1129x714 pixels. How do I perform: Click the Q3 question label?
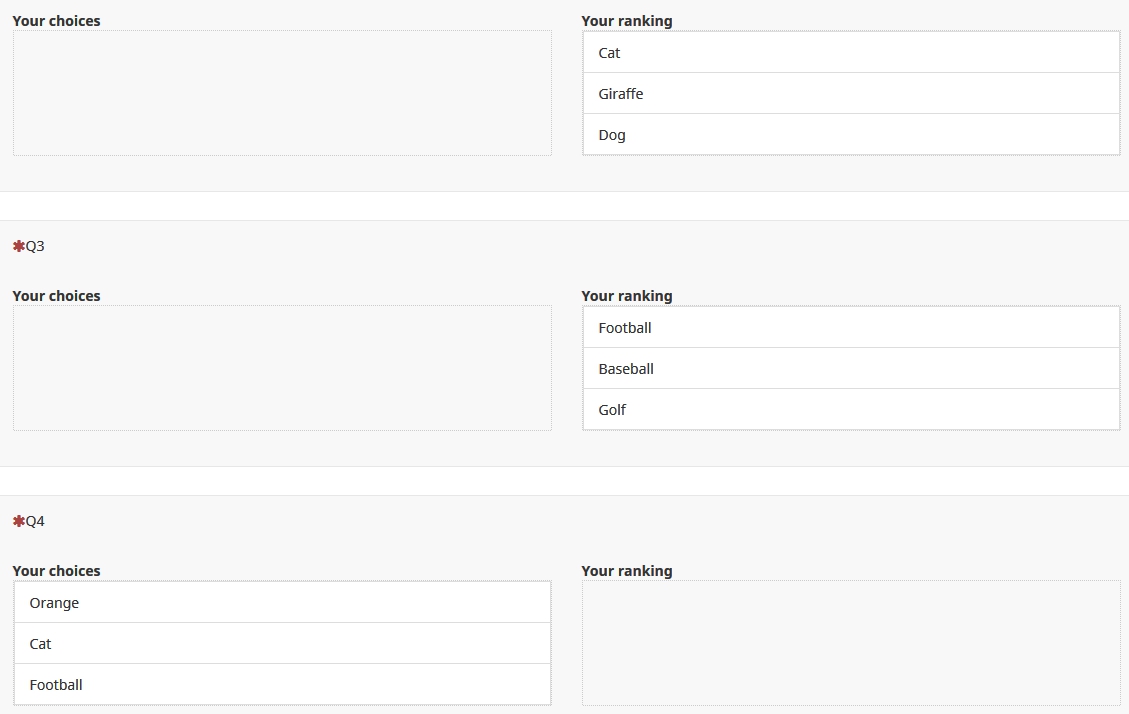(35, 246)
